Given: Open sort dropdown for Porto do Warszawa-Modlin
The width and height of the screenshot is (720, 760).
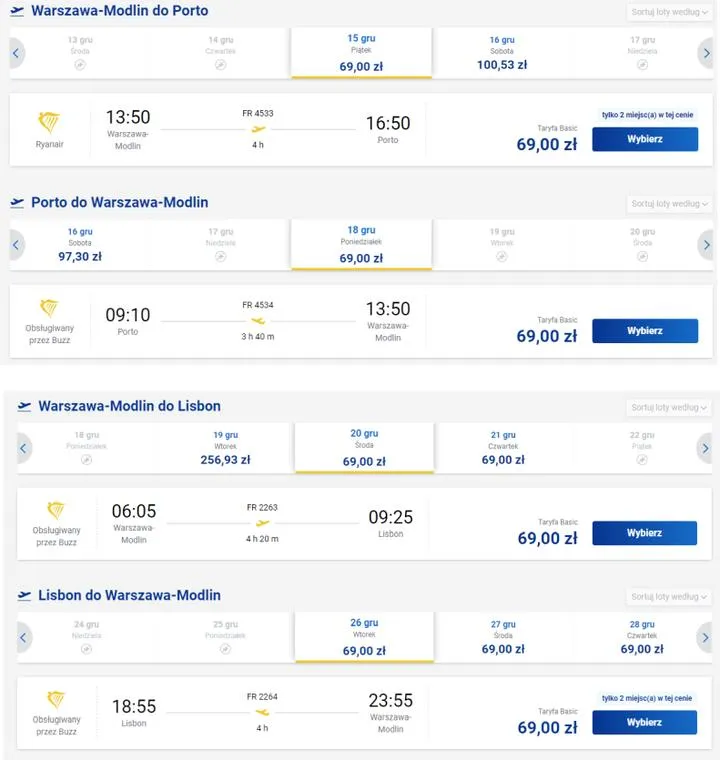Looking at the screenshot, I should pos(669,204).
